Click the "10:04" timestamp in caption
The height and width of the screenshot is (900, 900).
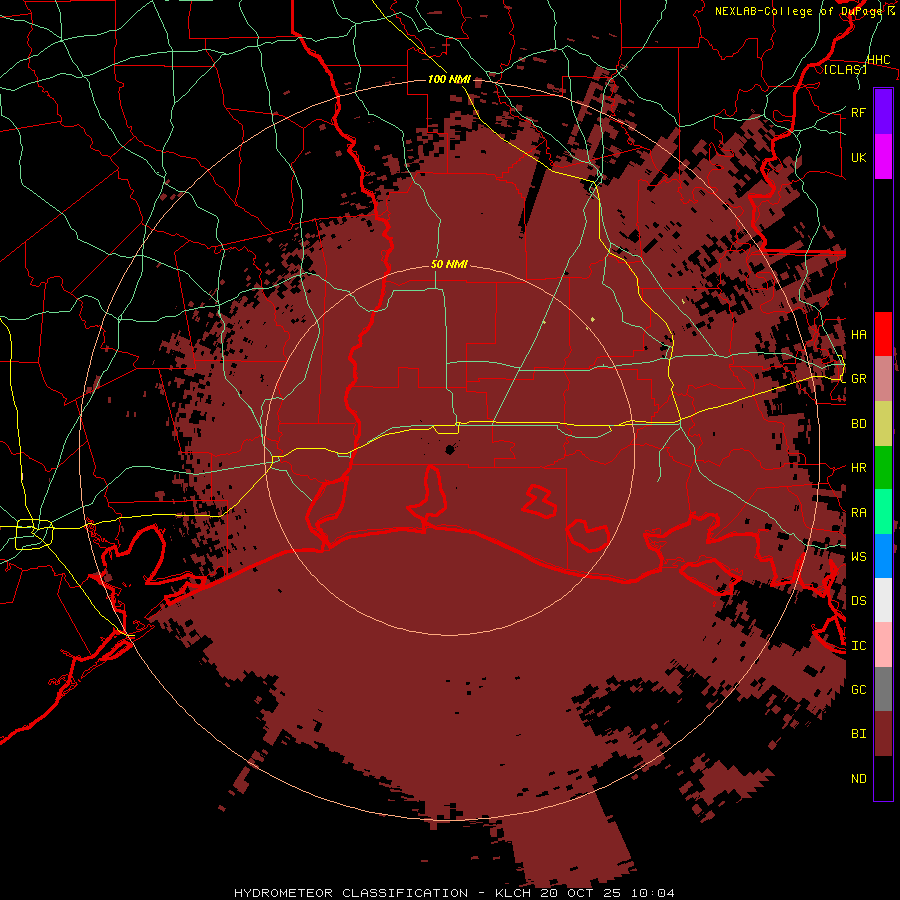point(652,893)
